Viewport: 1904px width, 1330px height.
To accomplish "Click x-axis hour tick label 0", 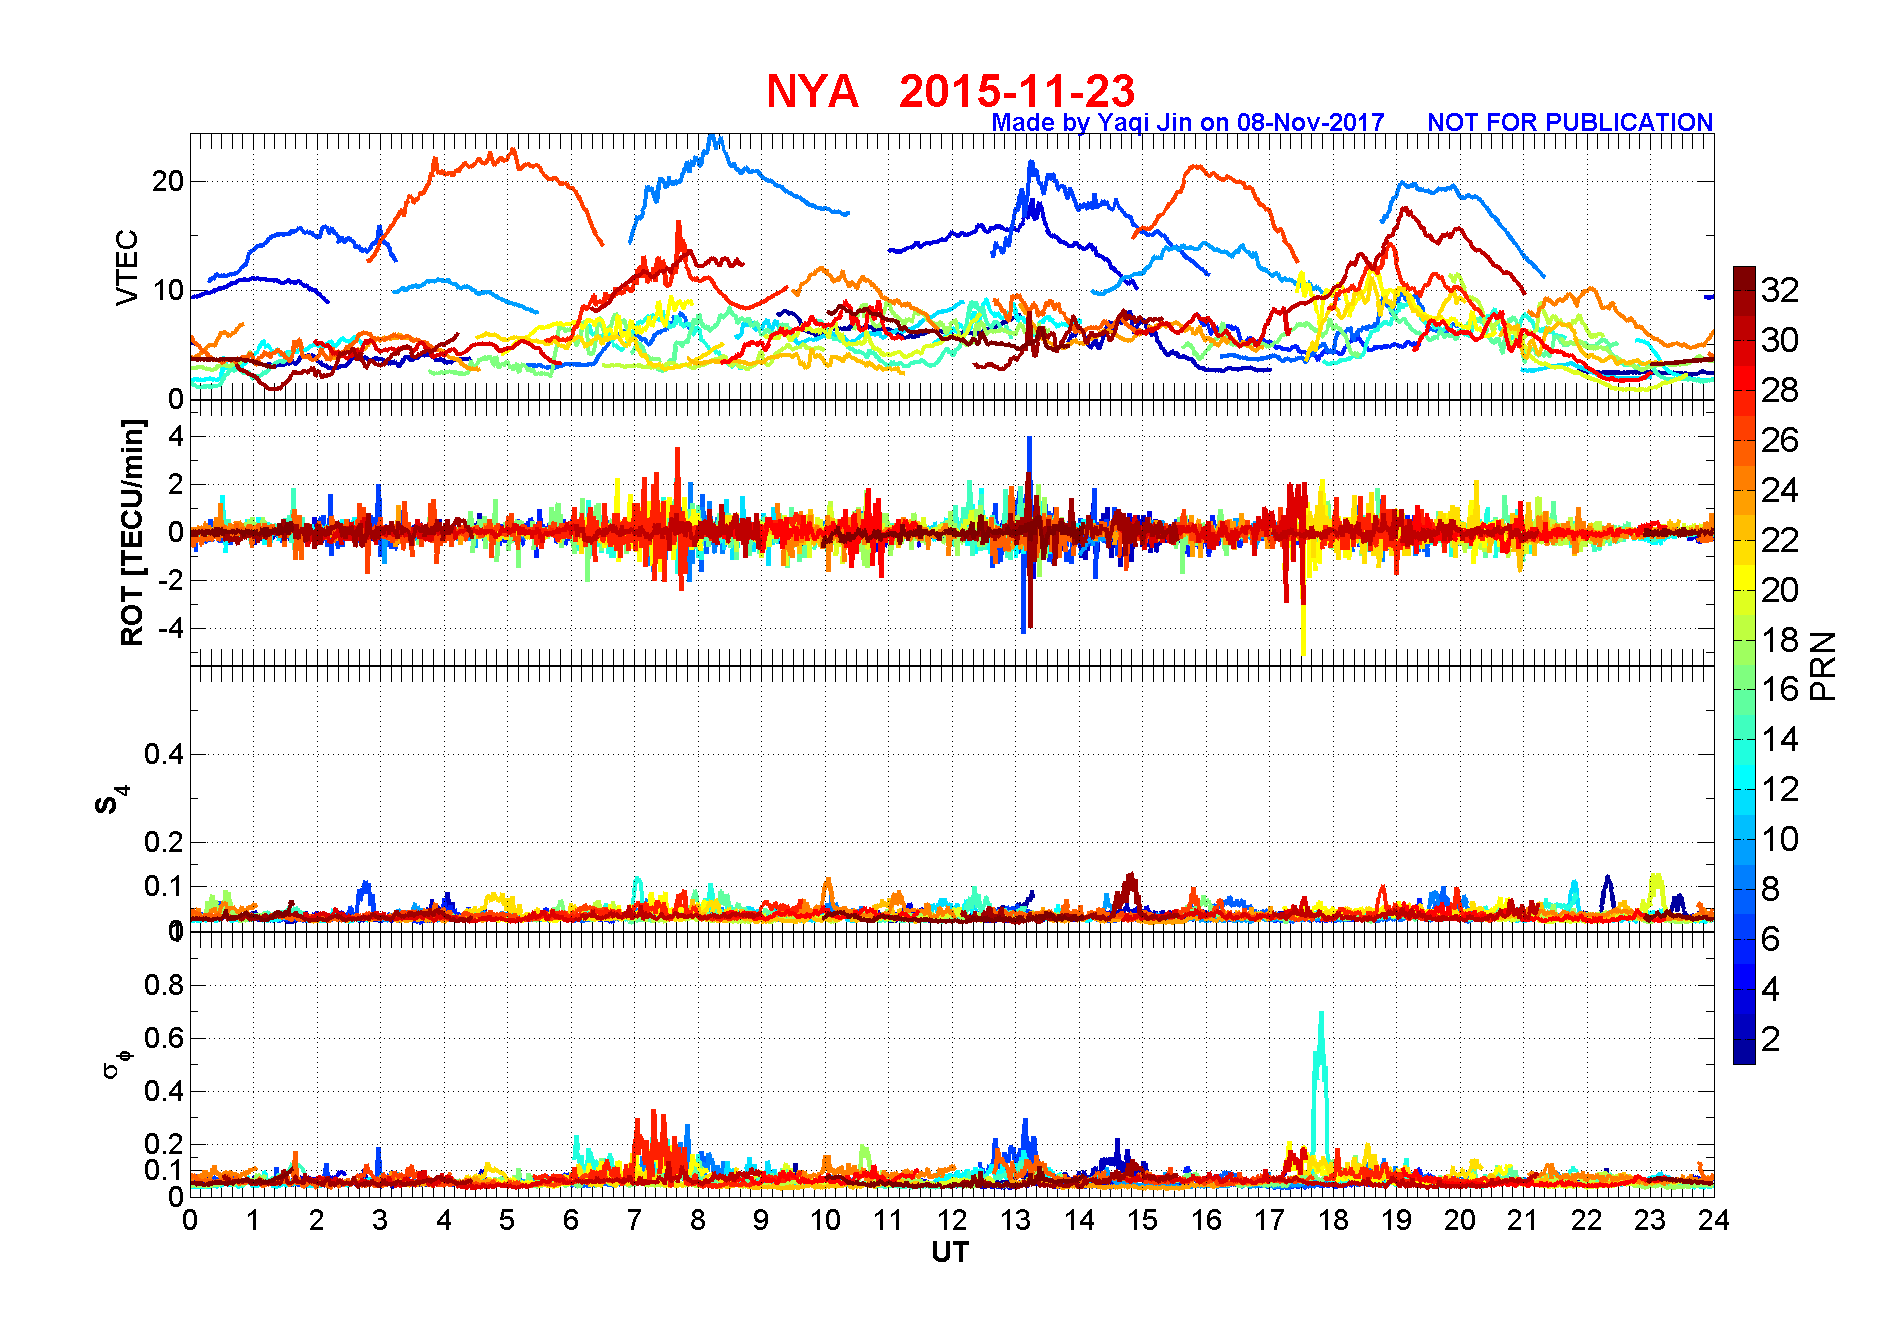I will click(x=190, y=1220).
